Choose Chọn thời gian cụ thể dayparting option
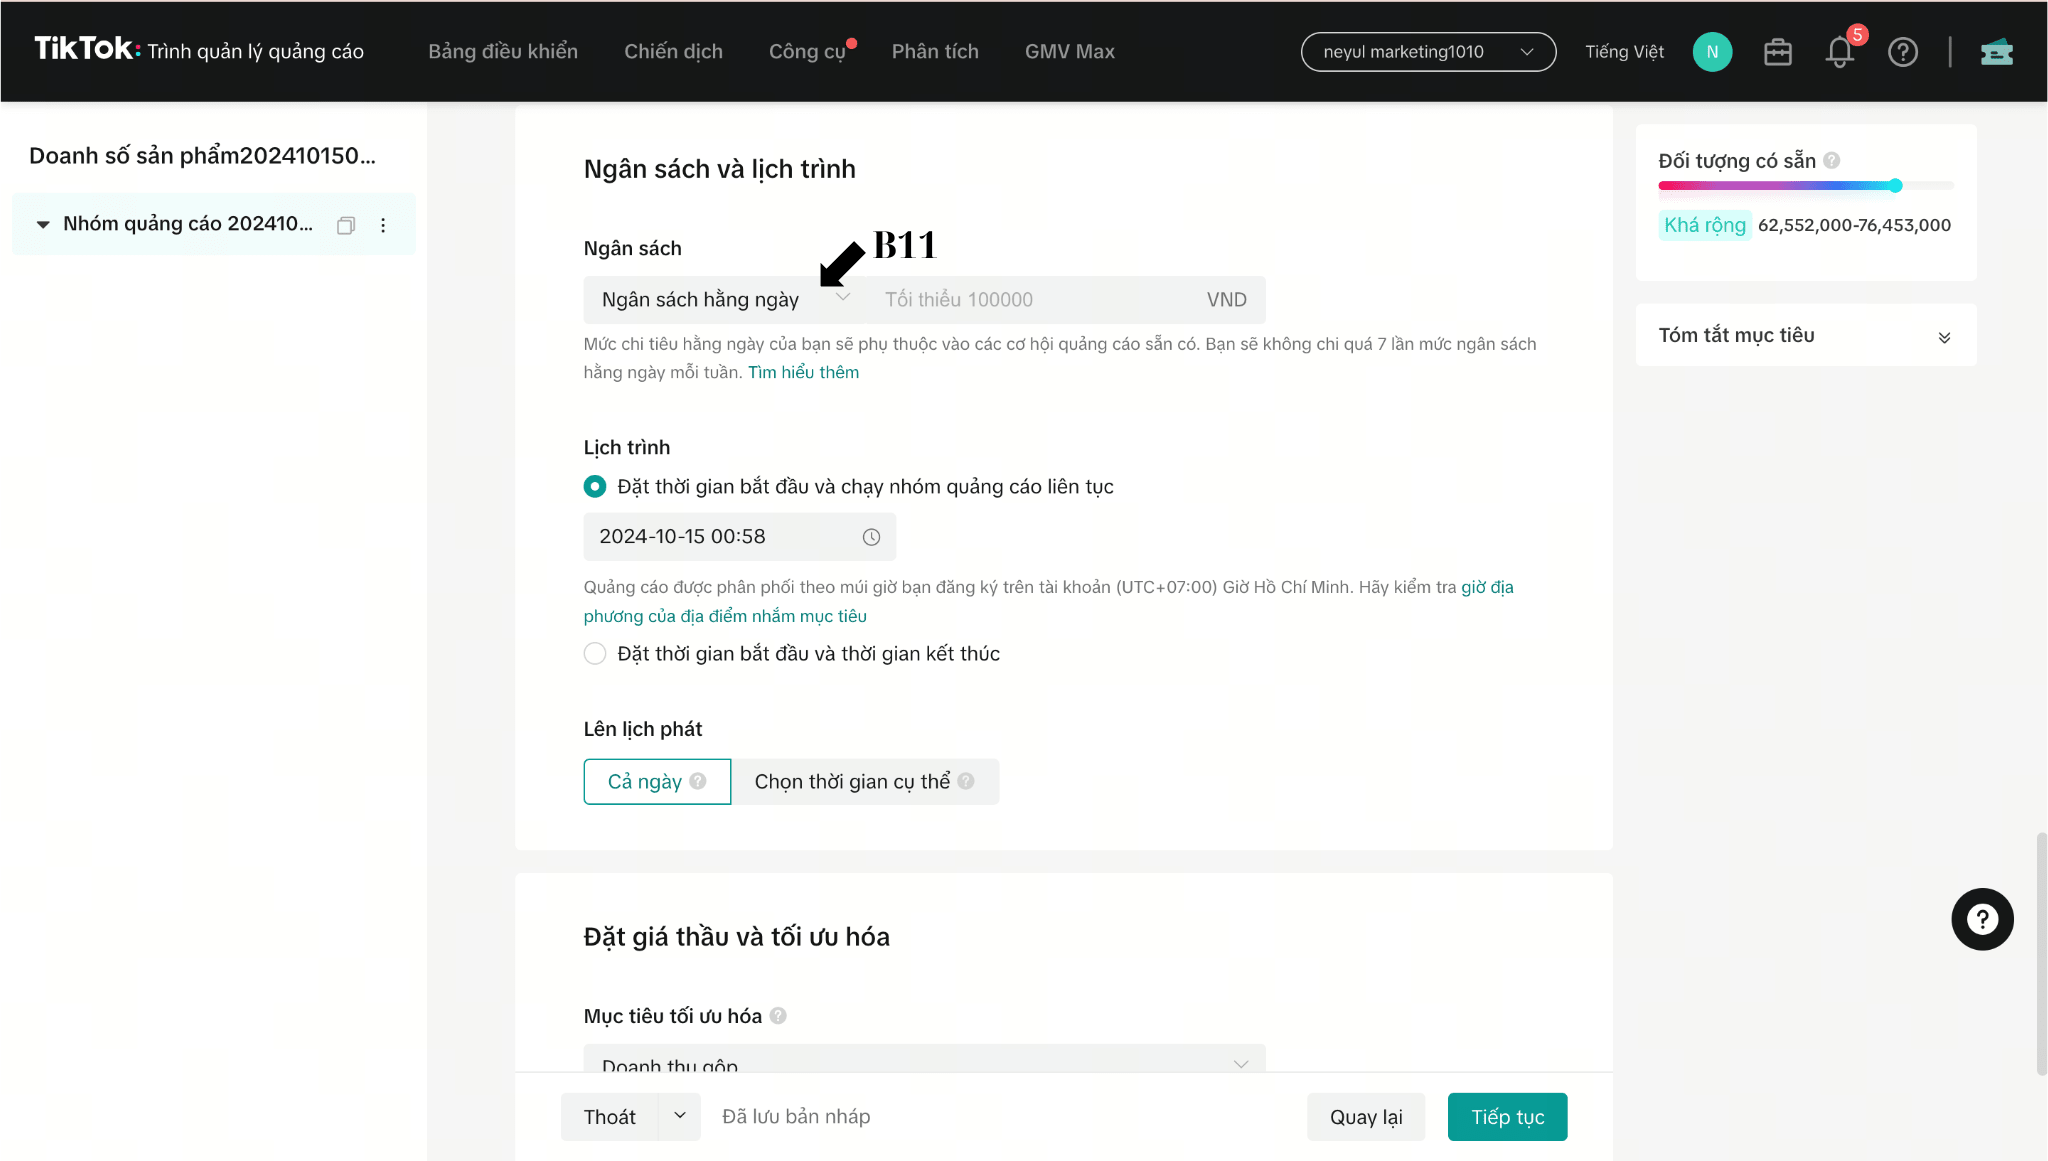This screenshot has height=1161, width=2048. pyautogui.click(x=864, y=782)
